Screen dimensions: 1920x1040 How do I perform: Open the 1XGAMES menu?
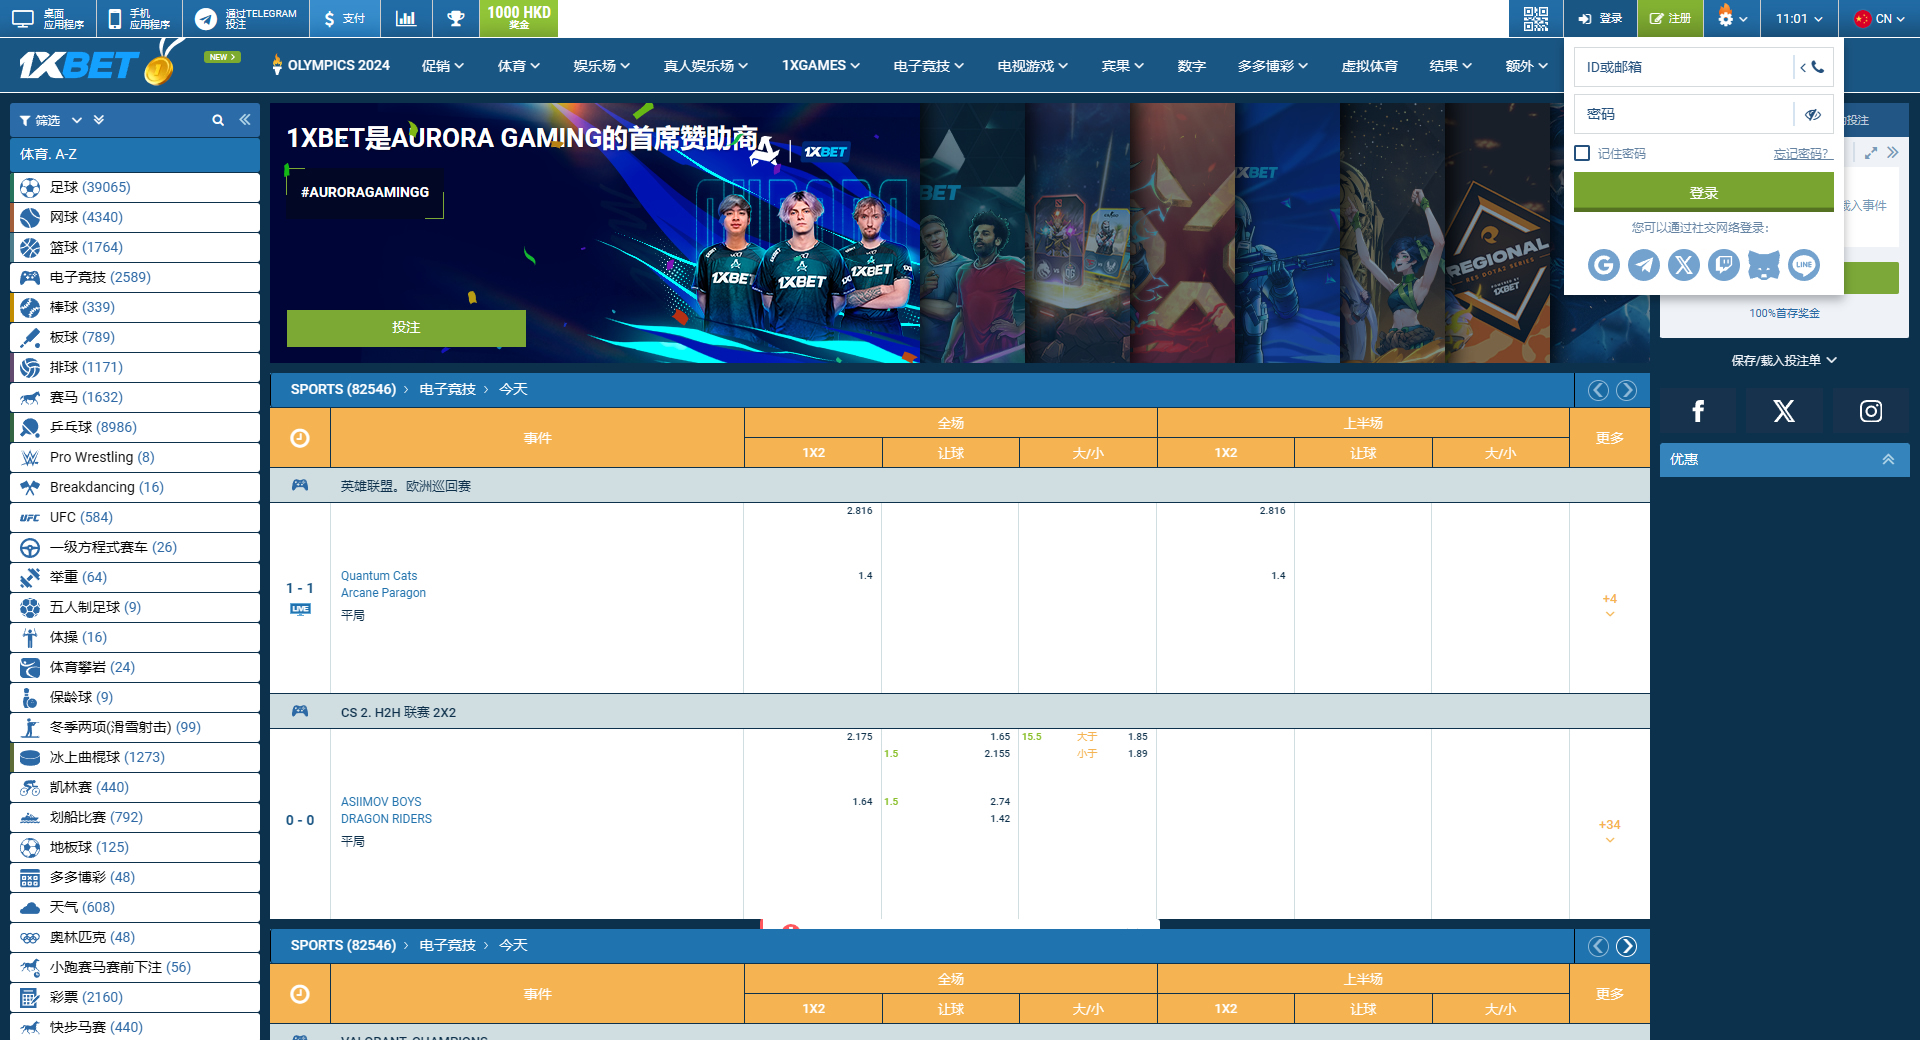(x=821, y=65)
